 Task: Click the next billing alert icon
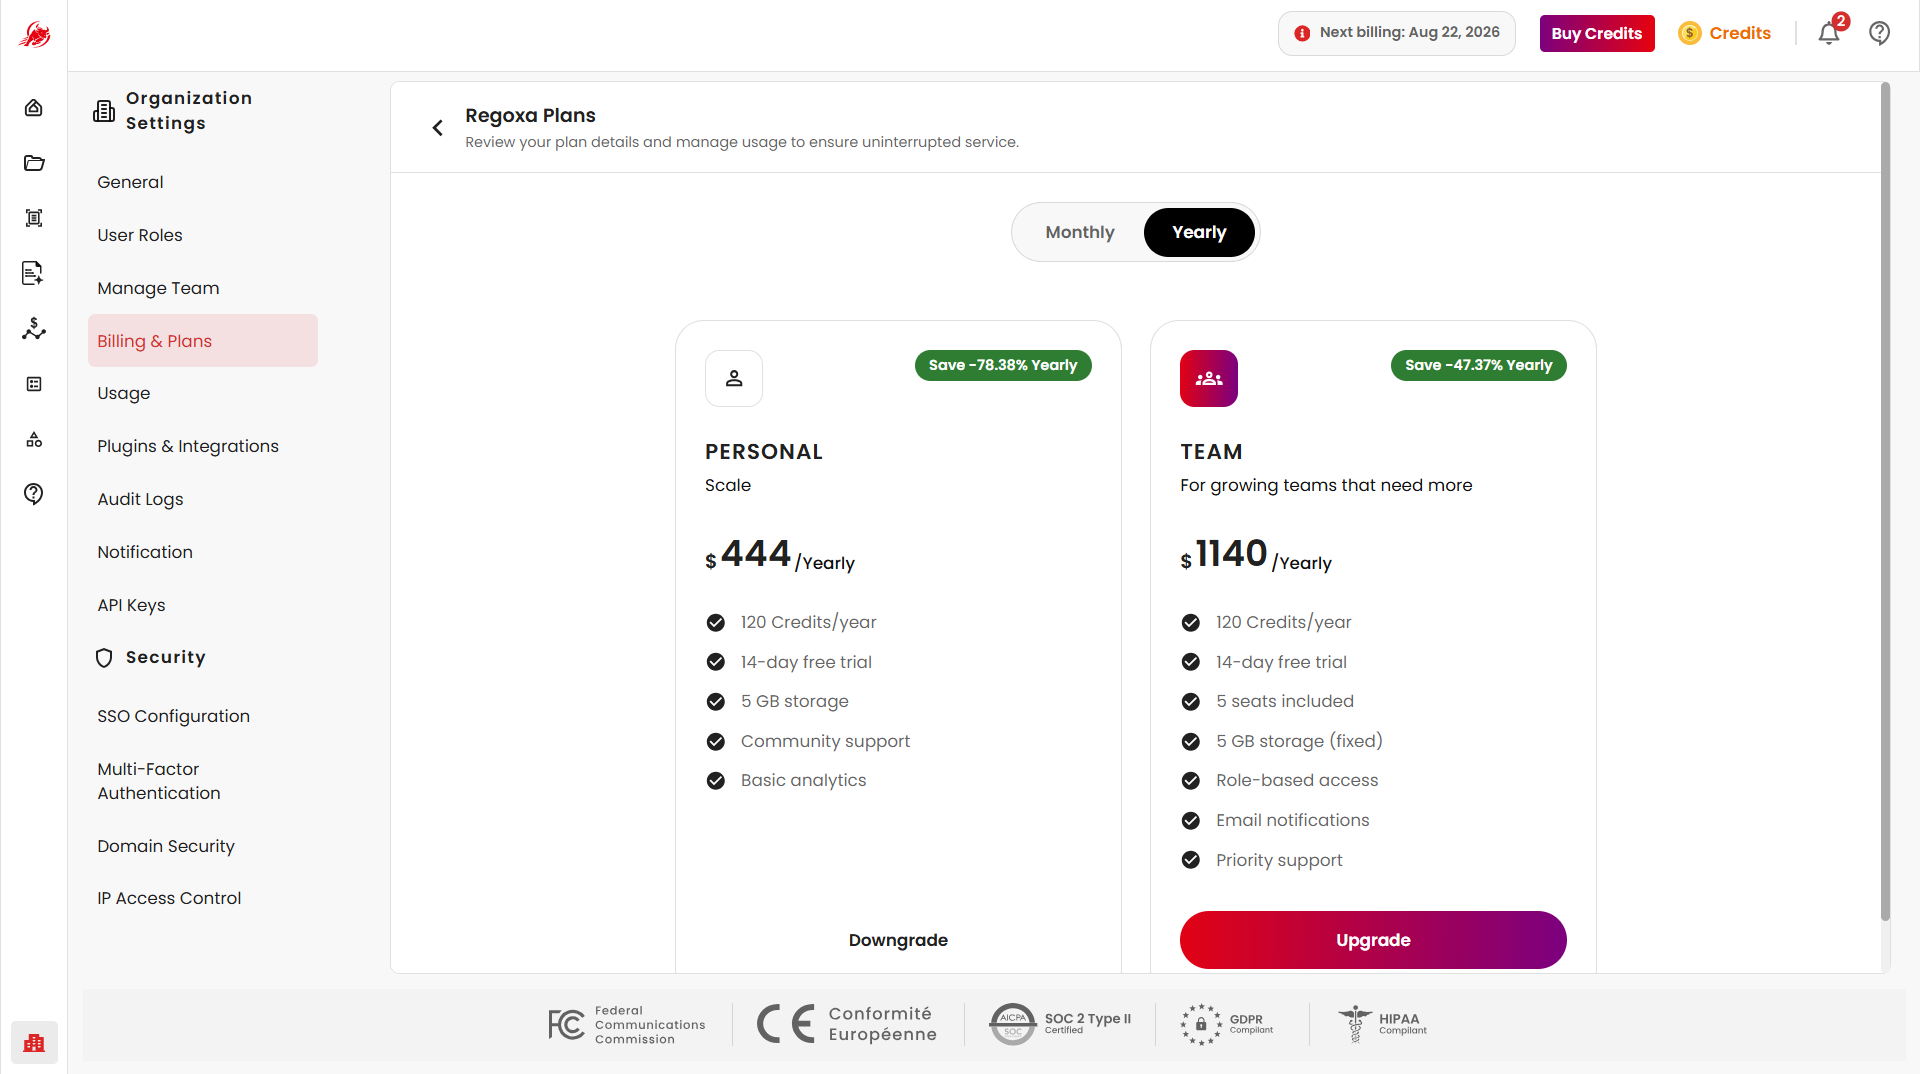coord(1302,33)
